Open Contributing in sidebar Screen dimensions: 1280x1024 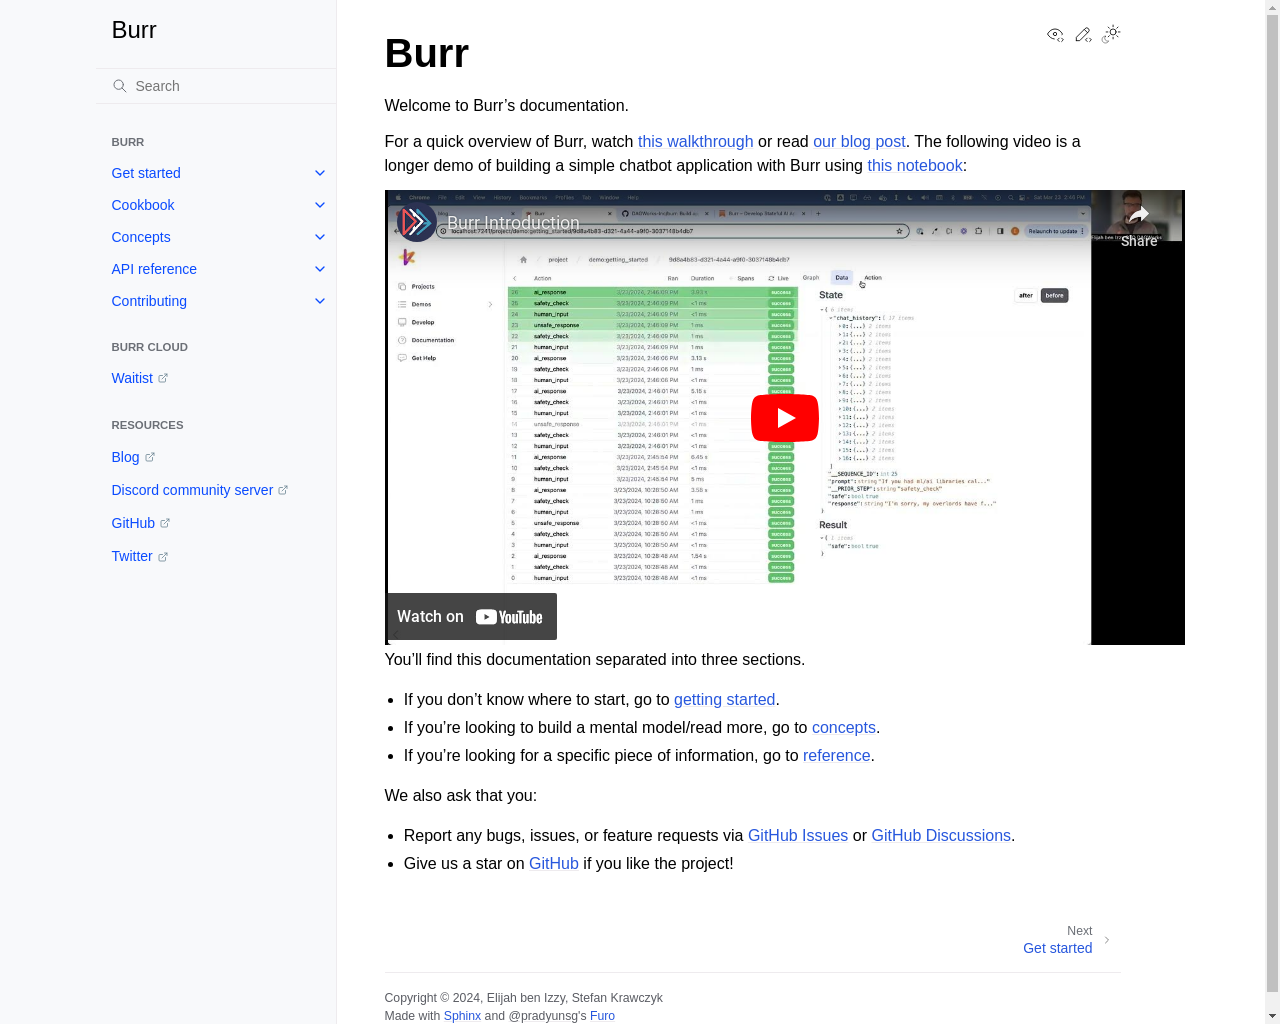pos(149,301)
